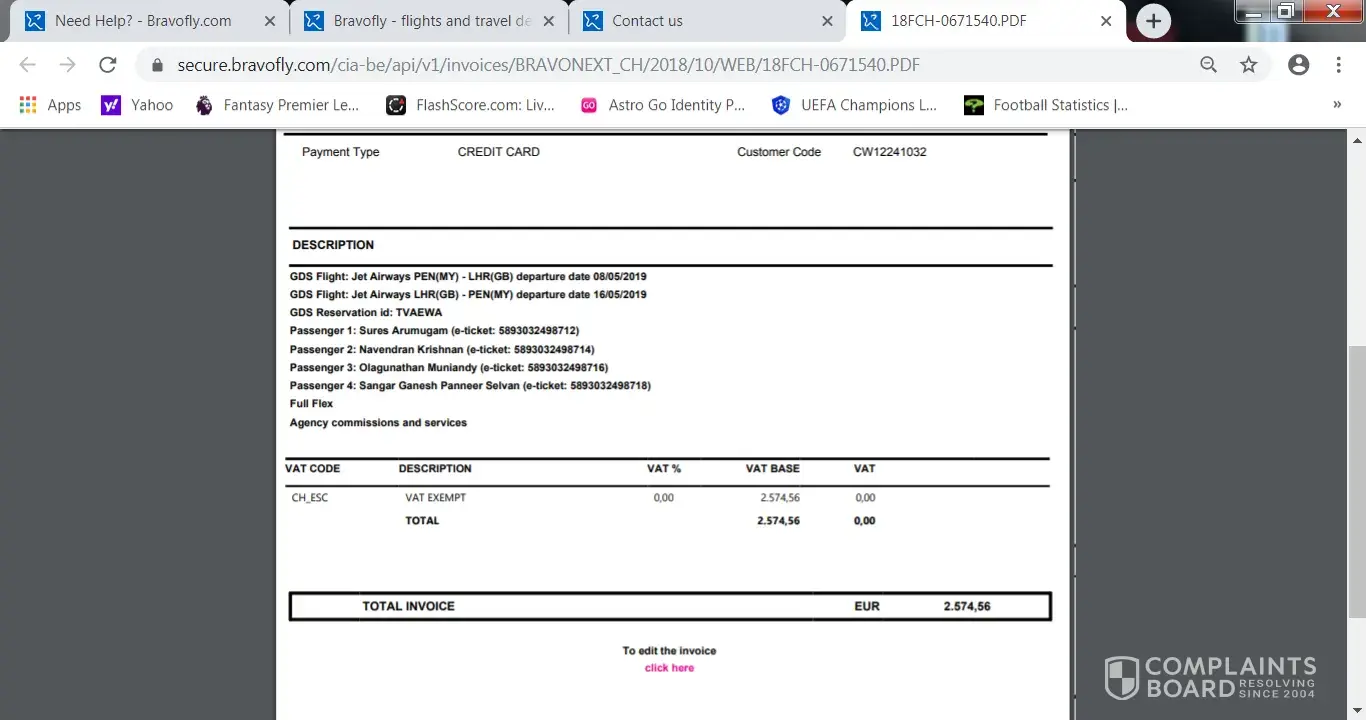Go back using the back arrow

27,65
